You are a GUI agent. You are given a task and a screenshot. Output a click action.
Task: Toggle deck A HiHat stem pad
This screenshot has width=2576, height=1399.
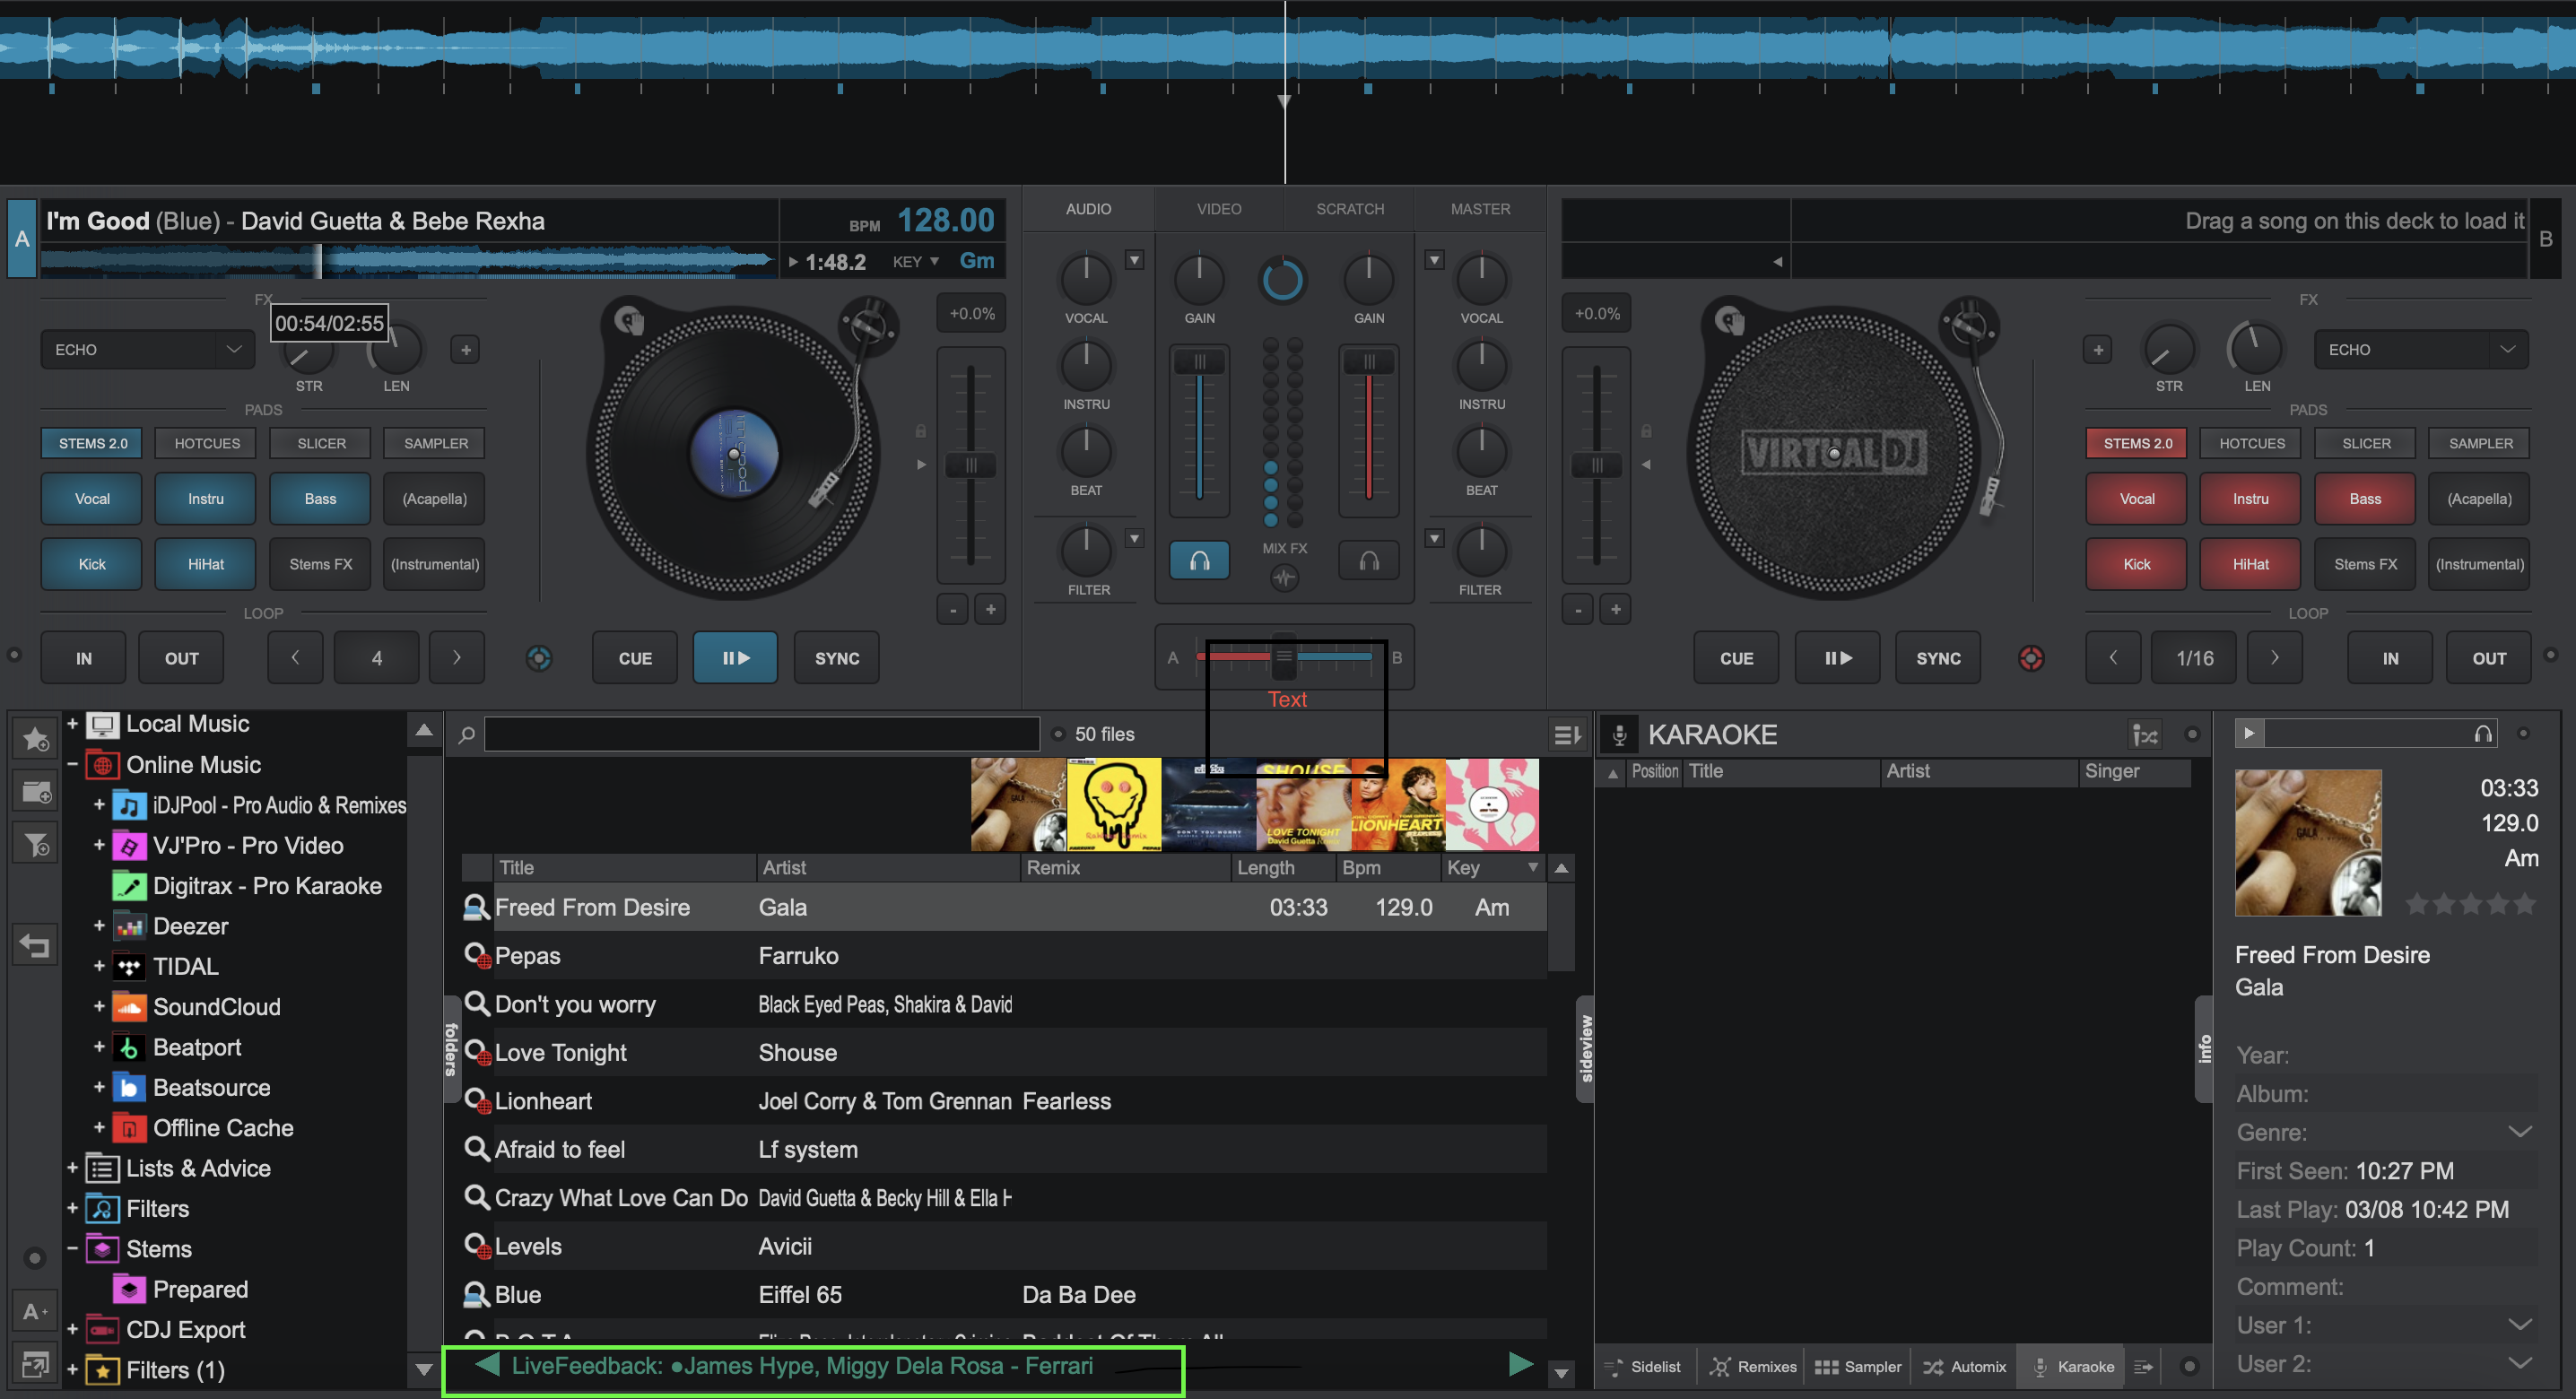click(x=206, y=564)
